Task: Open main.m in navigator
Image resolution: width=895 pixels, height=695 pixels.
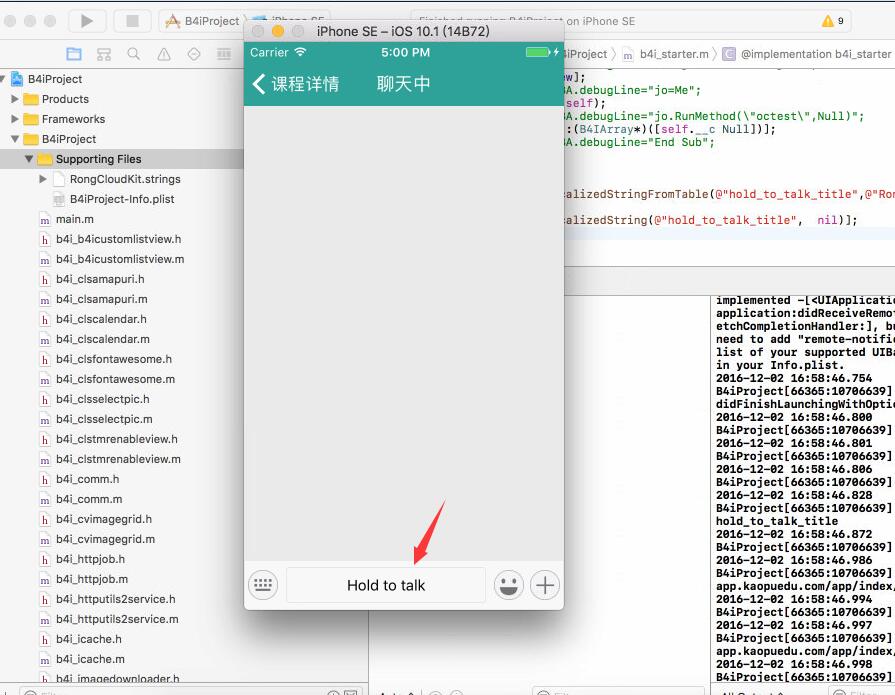Action: click(74, 219)
